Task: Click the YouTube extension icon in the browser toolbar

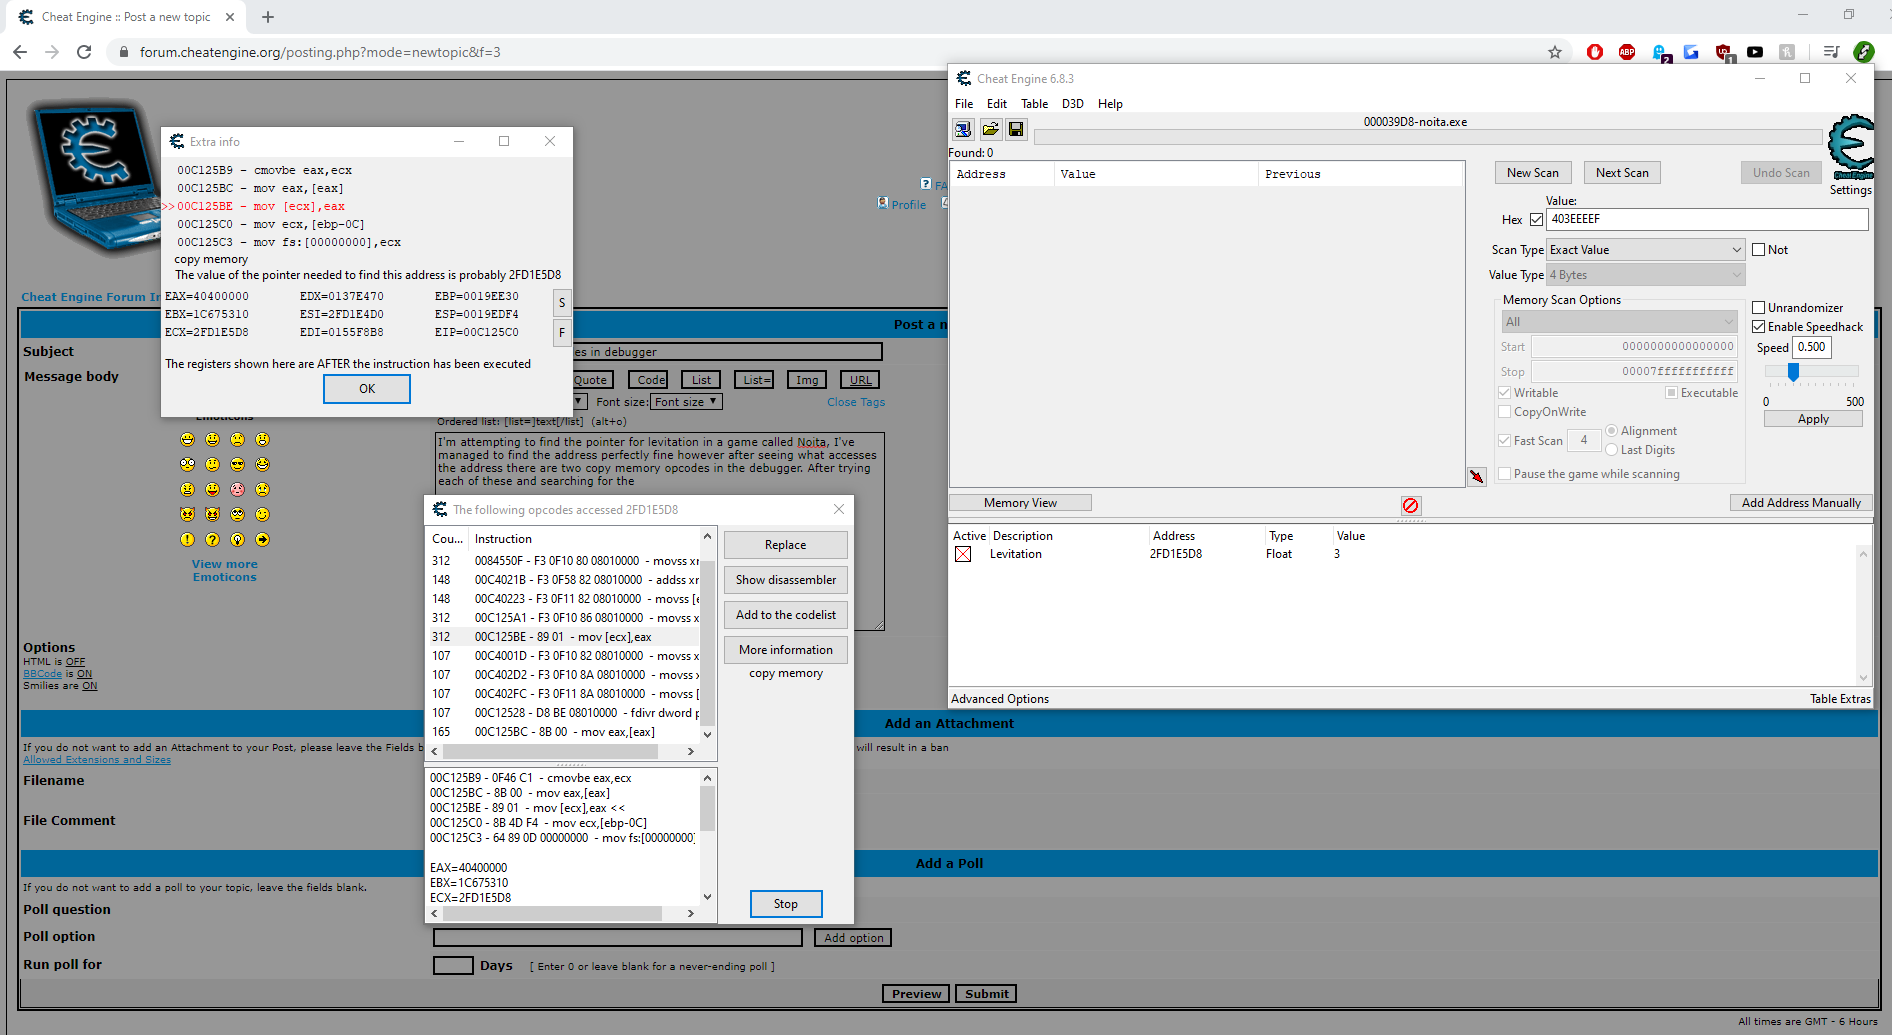Action: 1755,52
